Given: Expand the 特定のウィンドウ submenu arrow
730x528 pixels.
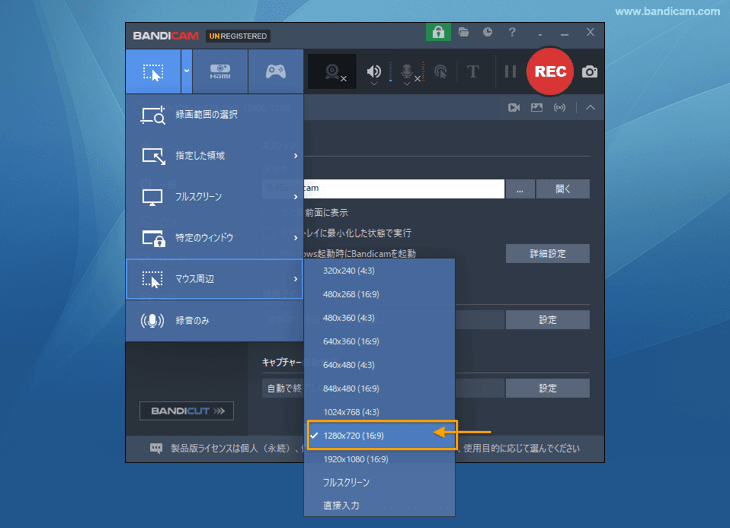Looking at the screenshot, I should pyautogui.click(x=296, y=238).
